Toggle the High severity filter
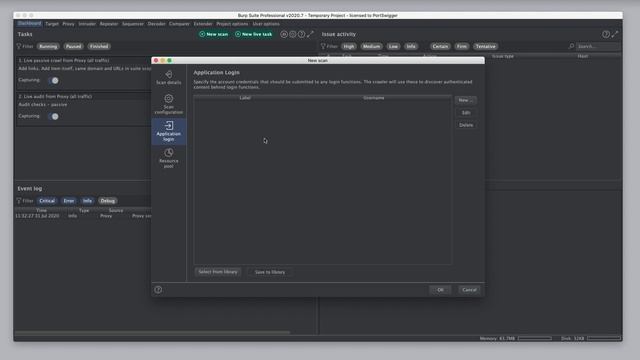 [x=349, y=47]
